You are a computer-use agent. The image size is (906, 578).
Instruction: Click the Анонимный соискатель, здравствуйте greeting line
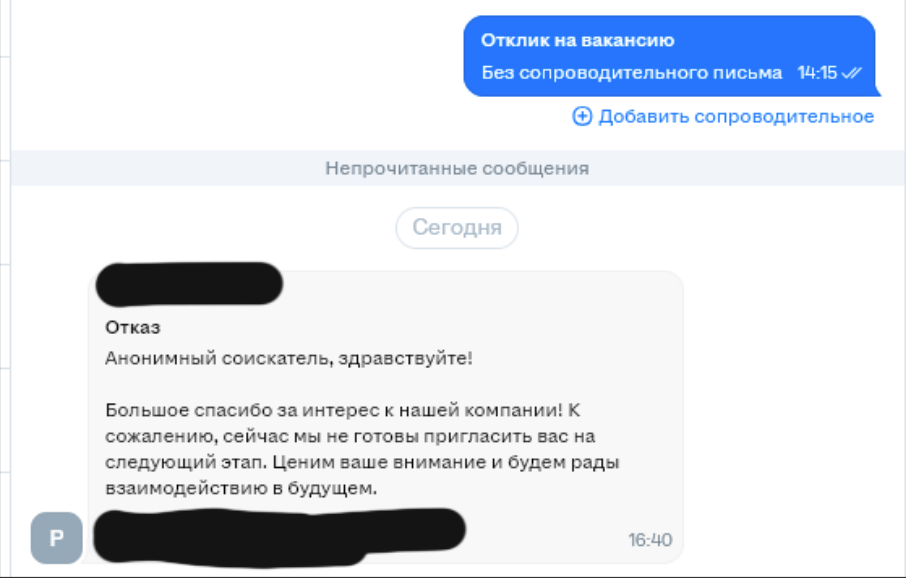coord(288,357)
